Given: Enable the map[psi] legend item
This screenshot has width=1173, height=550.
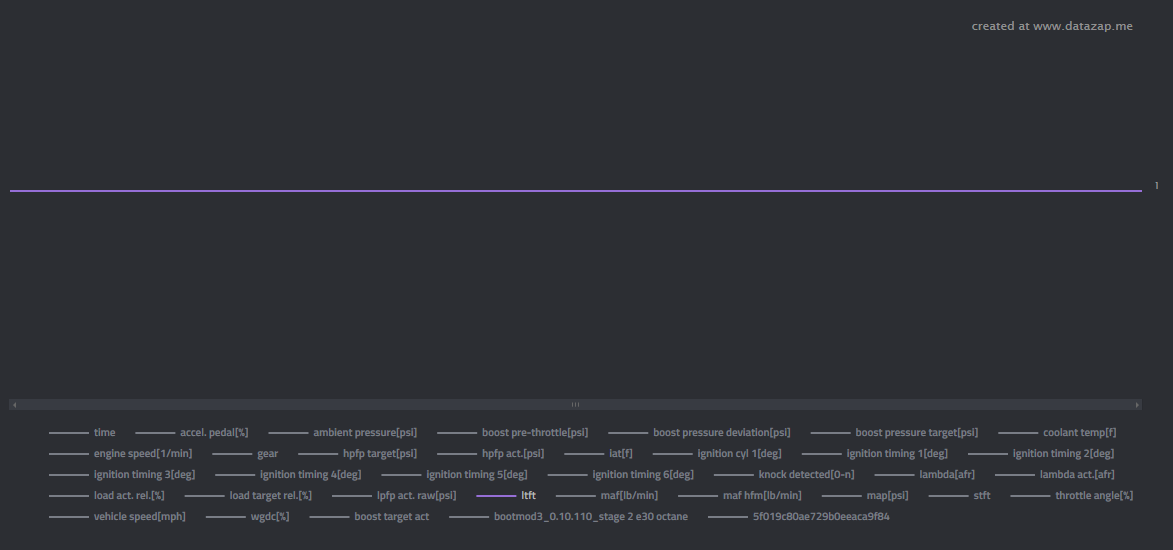Looking at the screenshot, I should (887, 495).
